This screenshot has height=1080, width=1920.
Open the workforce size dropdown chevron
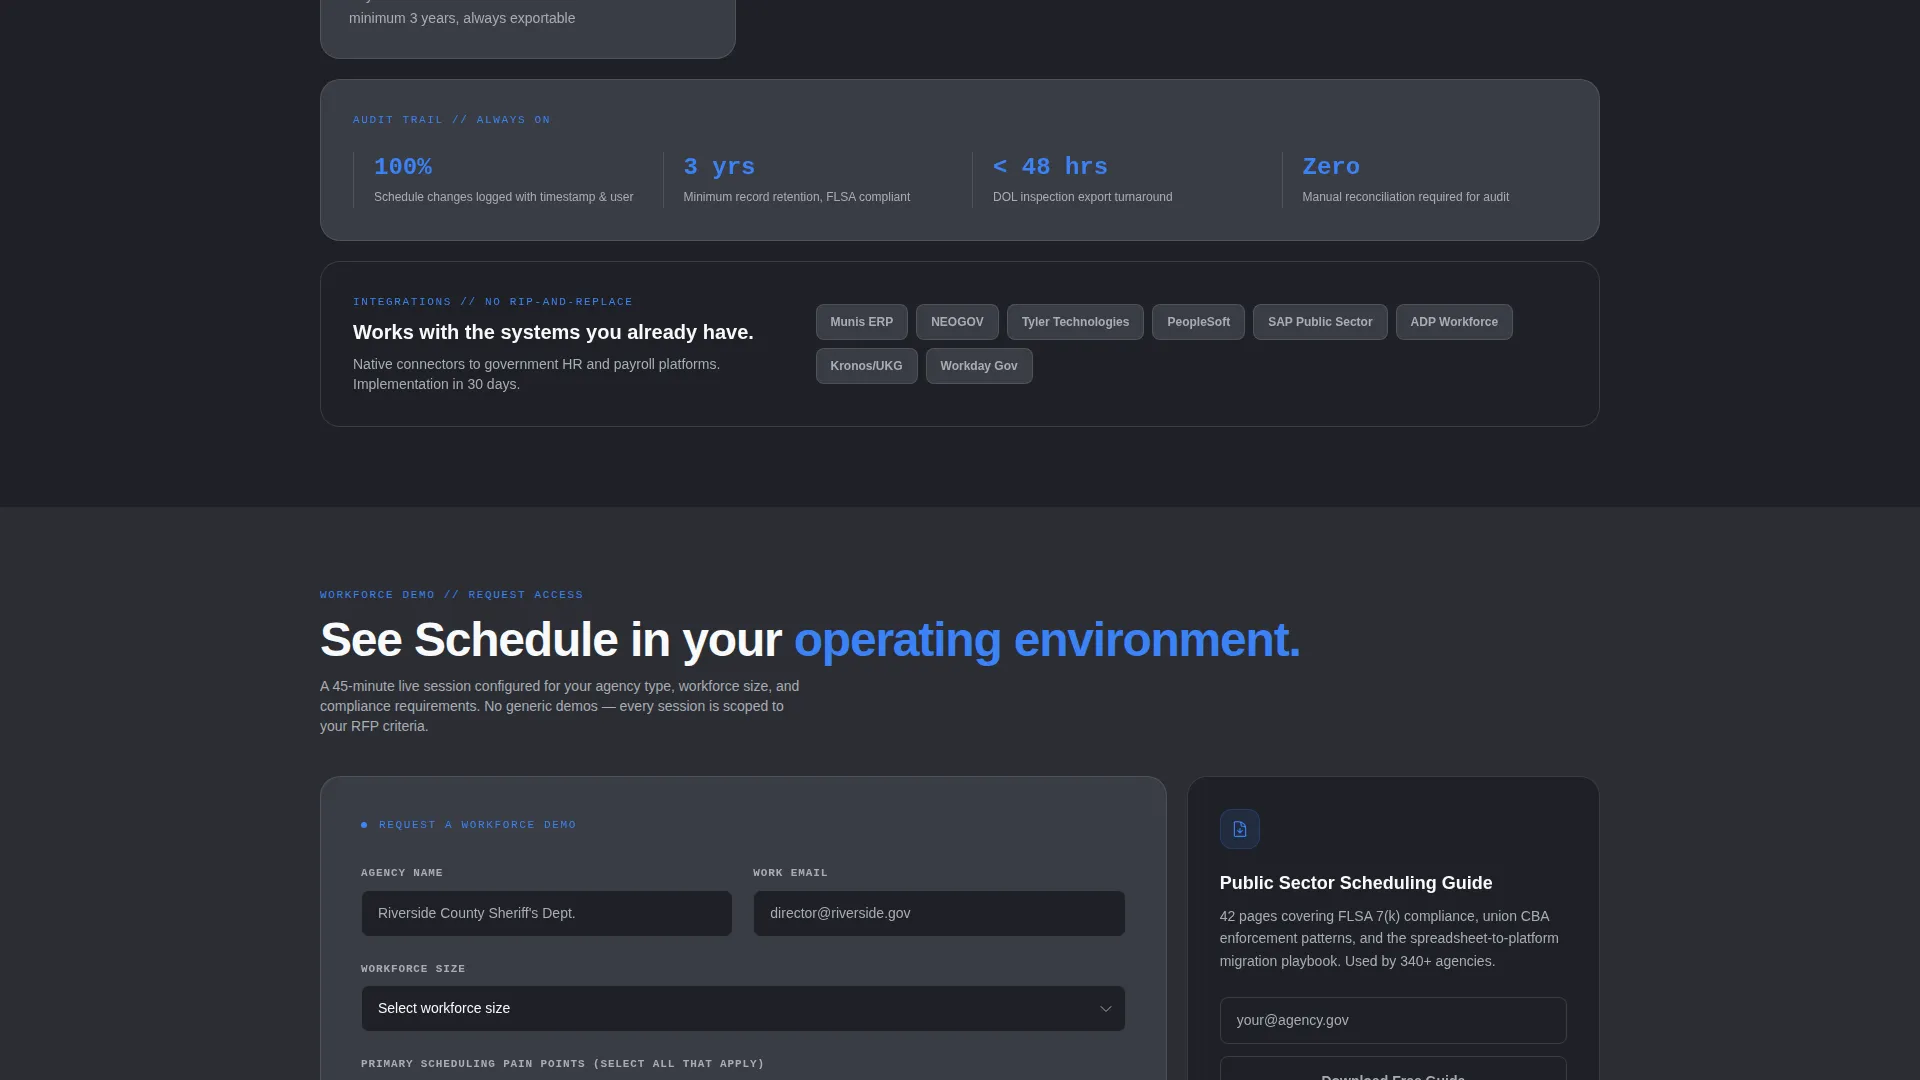point(1105,1009)
